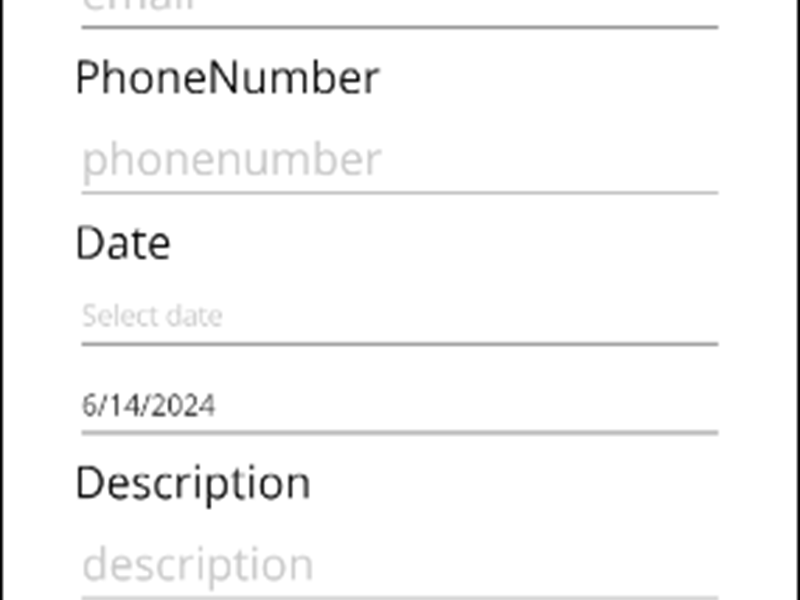This screenshot has width=800, height=600.
Task: Click the email placeholder at top
Action: point(138,6)
